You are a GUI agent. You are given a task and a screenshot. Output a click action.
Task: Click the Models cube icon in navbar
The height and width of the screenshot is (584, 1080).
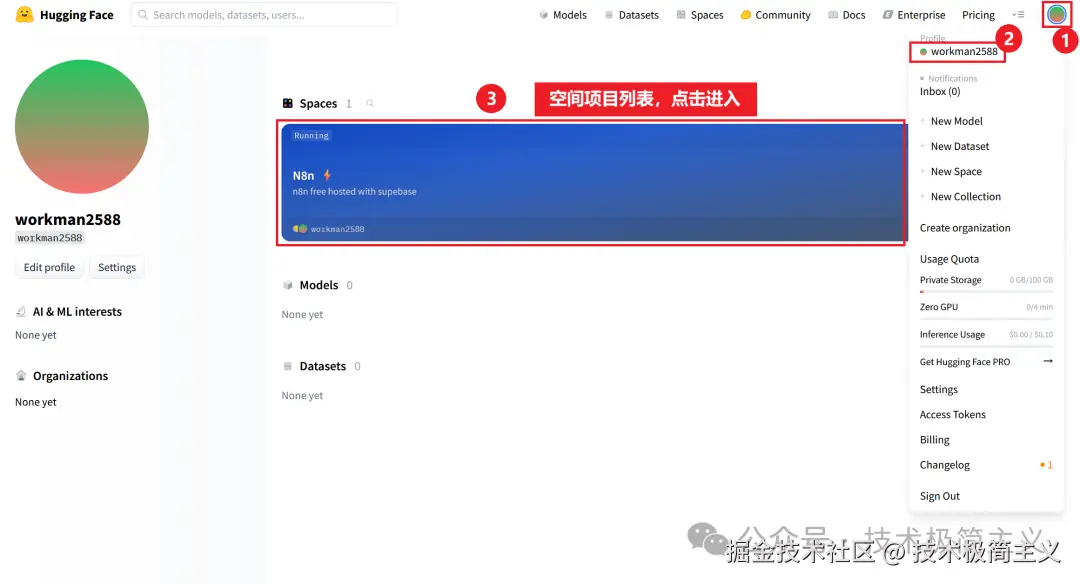point(543,14)
